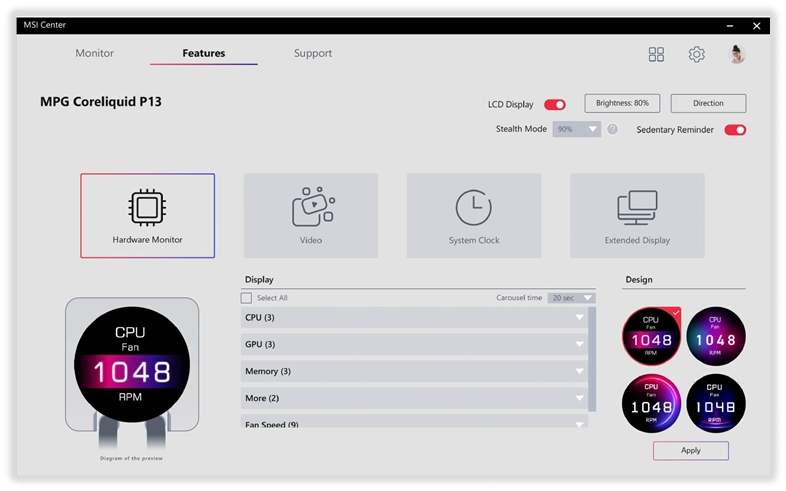786x491 pixels.
Task: Click the MPG Coreliquid P13 title
Action: pyautogui.click(x=101, y=102)
